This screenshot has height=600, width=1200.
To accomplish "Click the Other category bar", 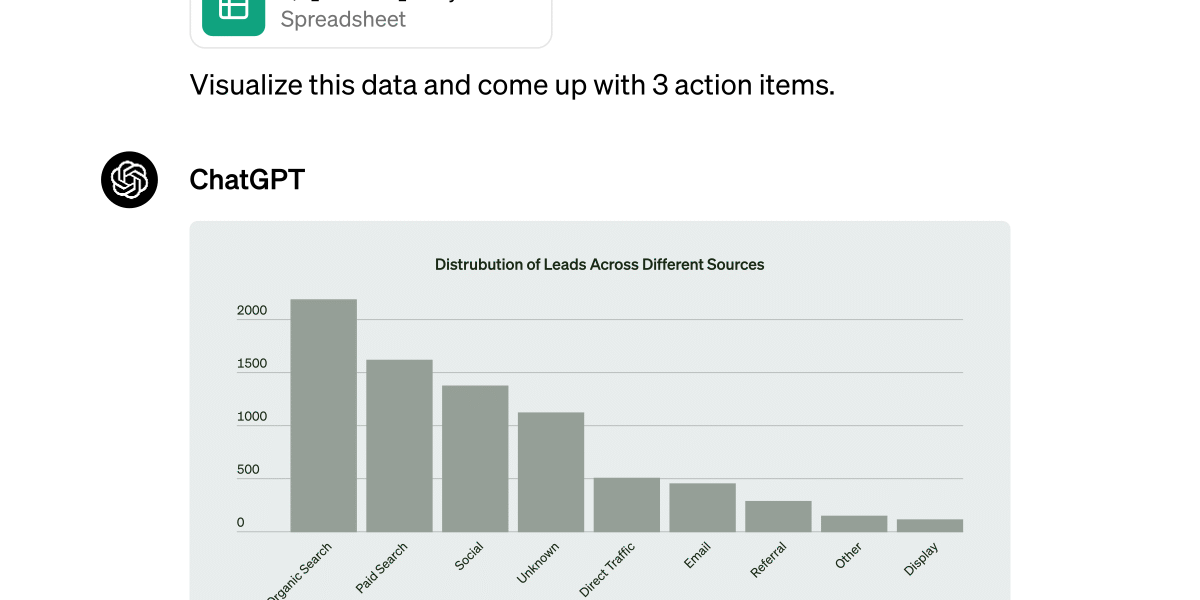I will pos(854,524).
